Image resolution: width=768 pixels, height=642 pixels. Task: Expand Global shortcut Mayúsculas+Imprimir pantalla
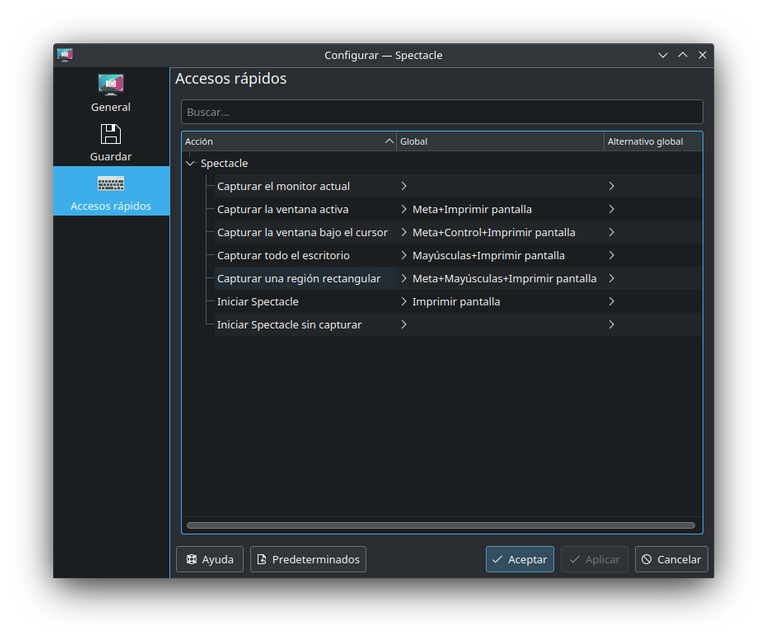click(404, 255)
